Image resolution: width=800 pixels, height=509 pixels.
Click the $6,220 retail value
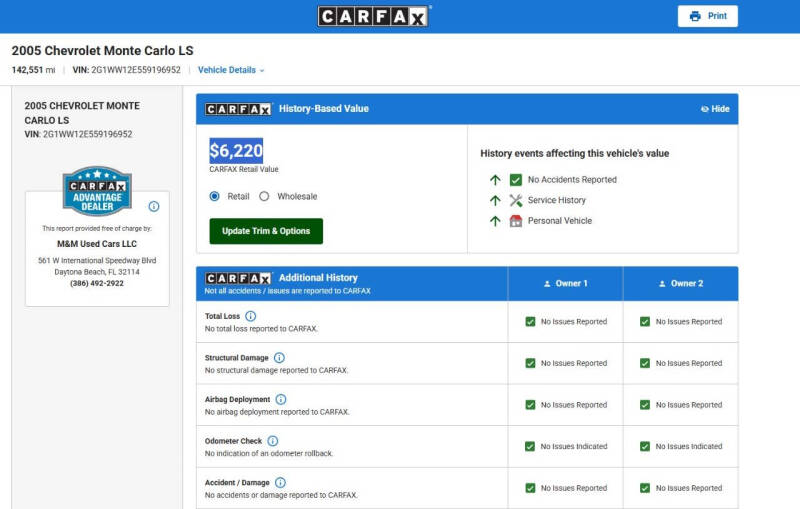(236, 150)
